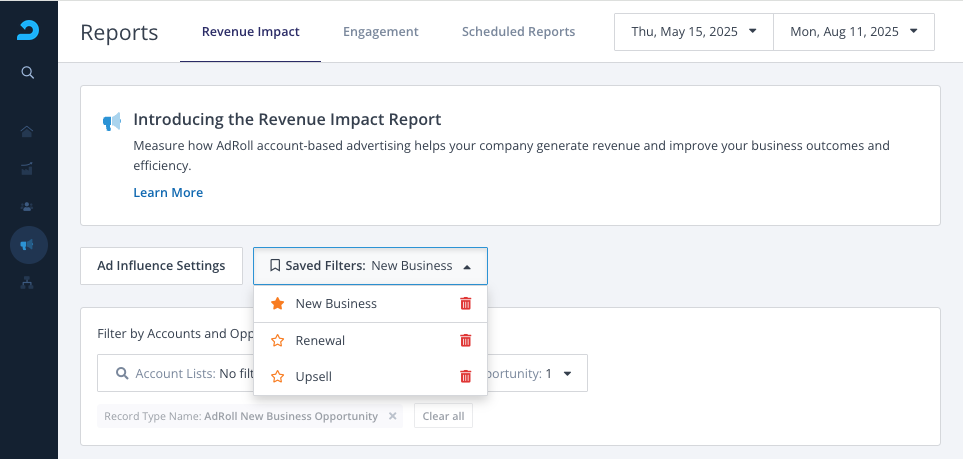963x459 pixels.
Task: Click the AdRoll logo in sidebar
Action: 28,30
